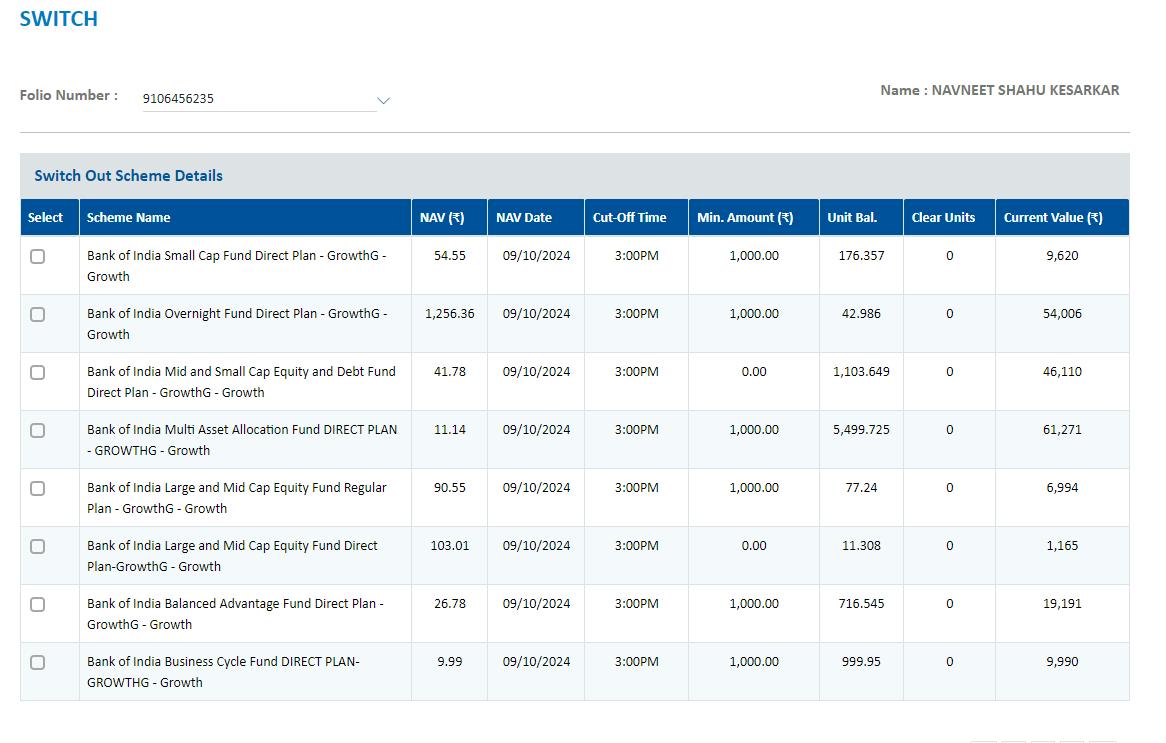This screenshot has height=743, width=1166.
Task: Click current value 9,620
Action: 1062,255
